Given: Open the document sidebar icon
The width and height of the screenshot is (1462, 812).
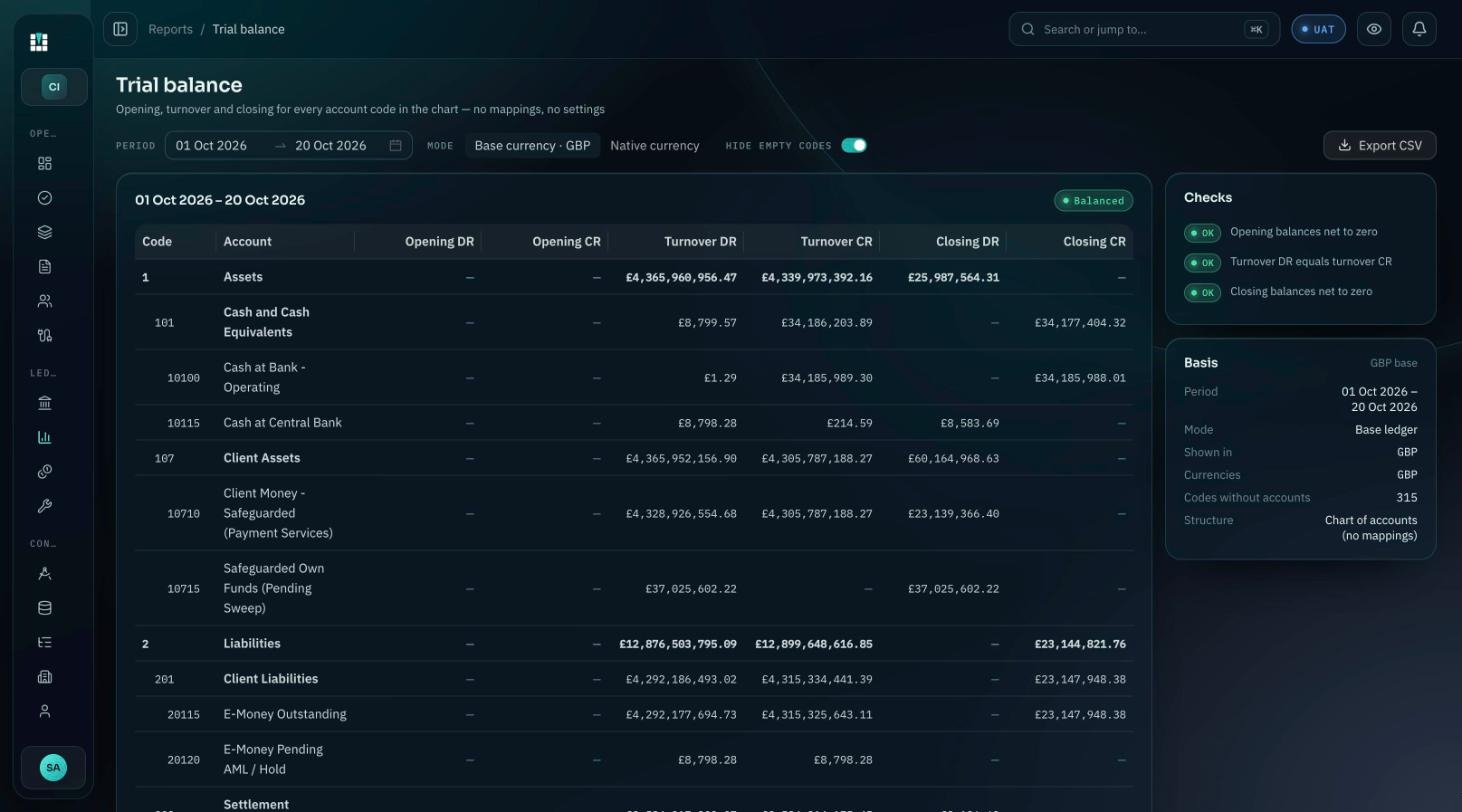Looking at the screenshot, I should point(44,267).
